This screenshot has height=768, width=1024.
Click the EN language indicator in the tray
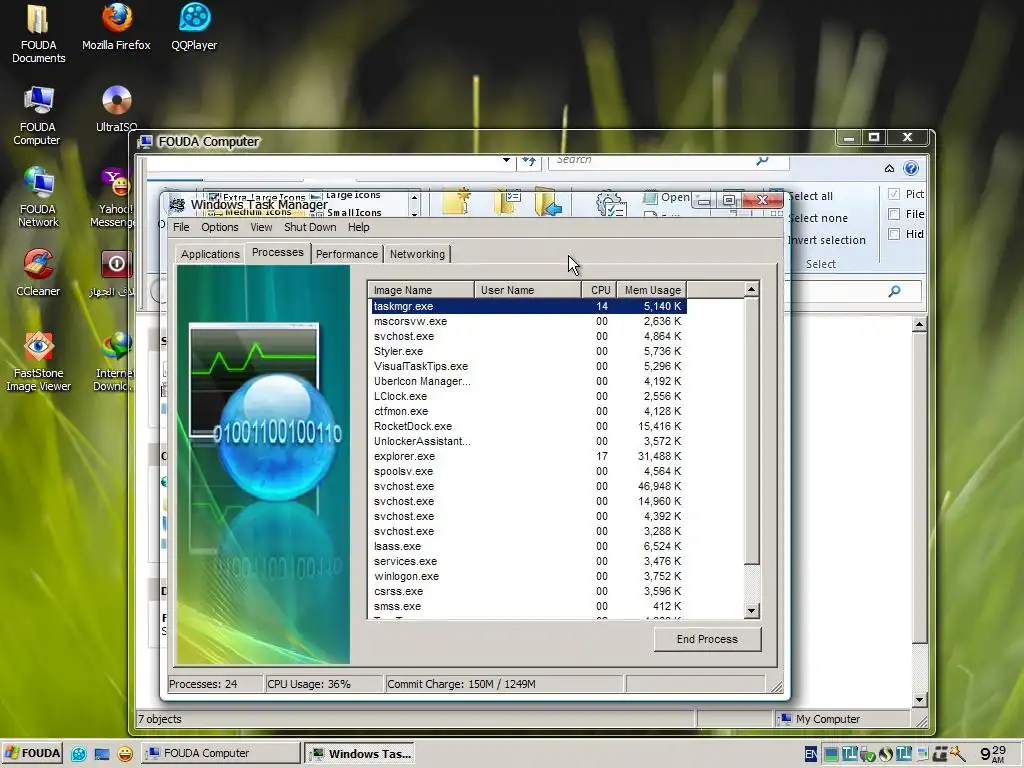(810, 754)
